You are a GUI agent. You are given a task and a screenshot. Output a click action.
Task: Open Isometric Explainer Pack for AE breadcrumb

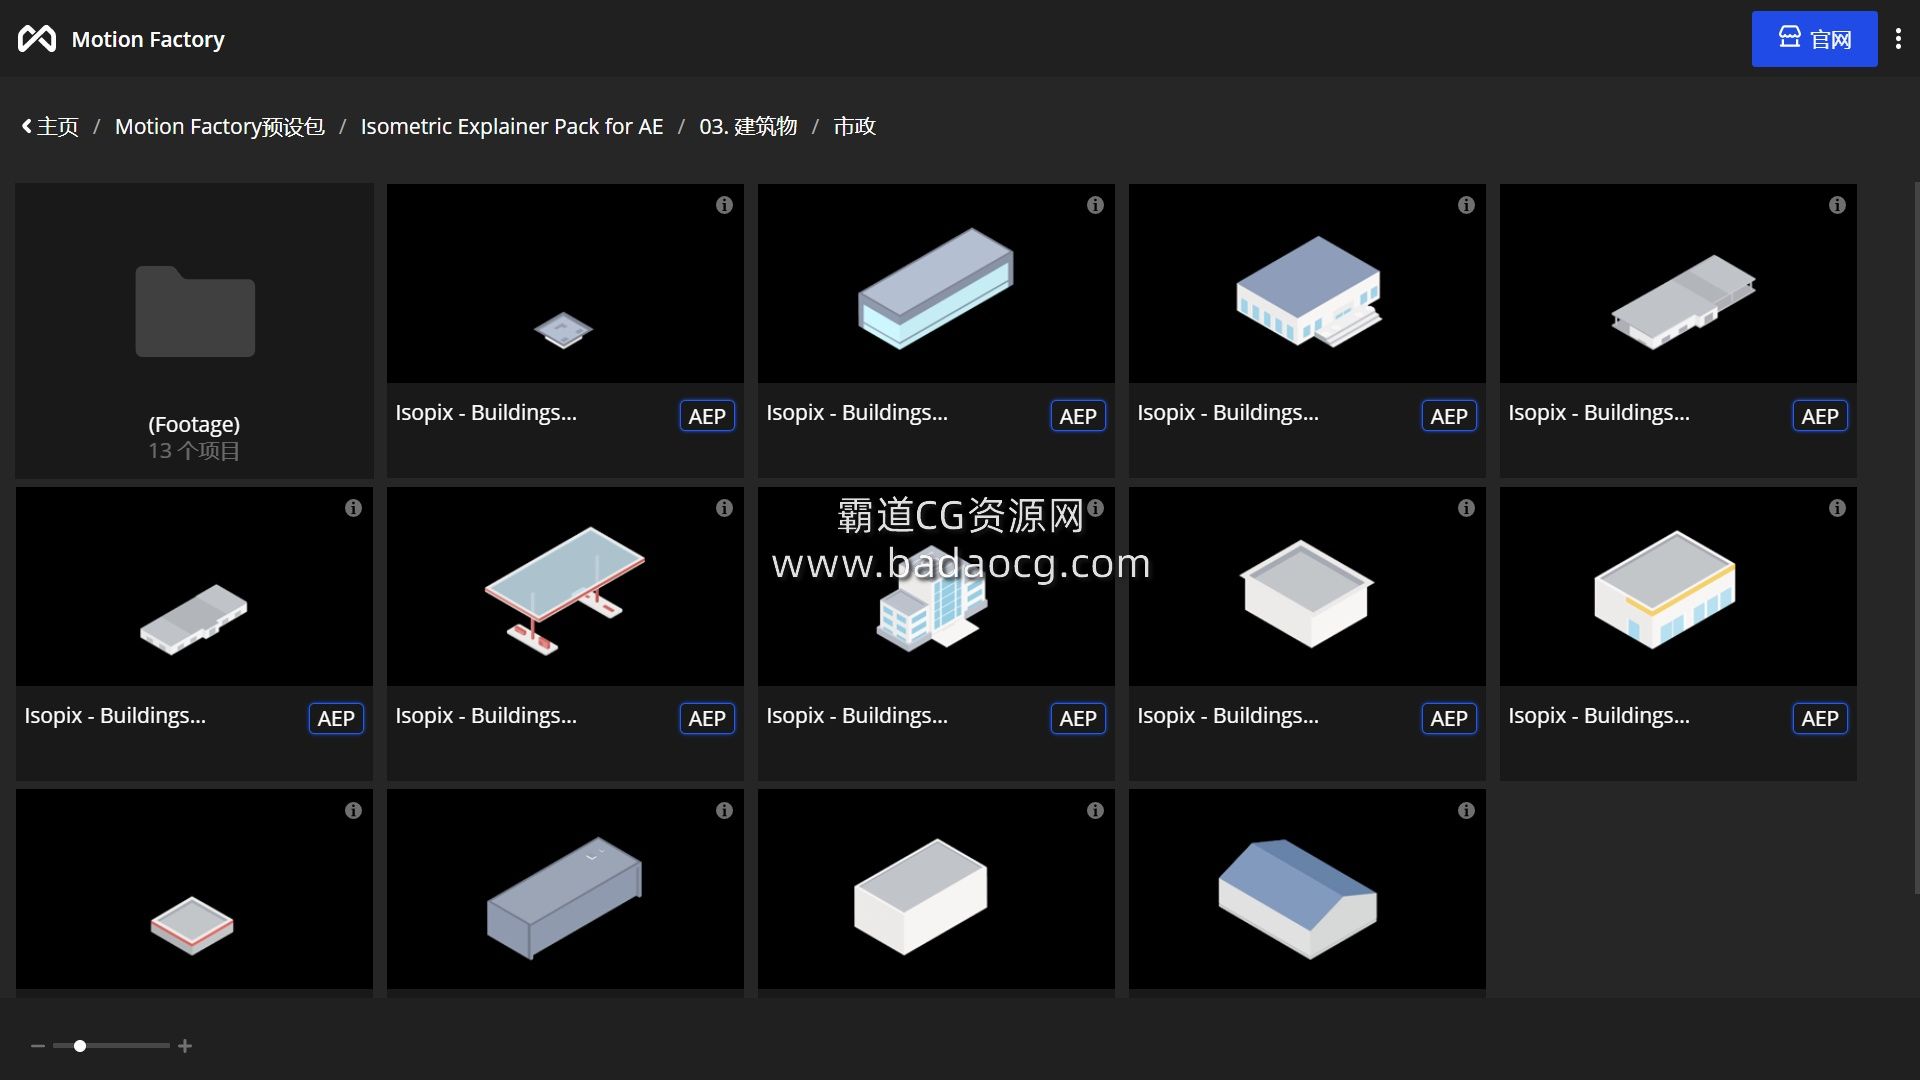[512, 127]
